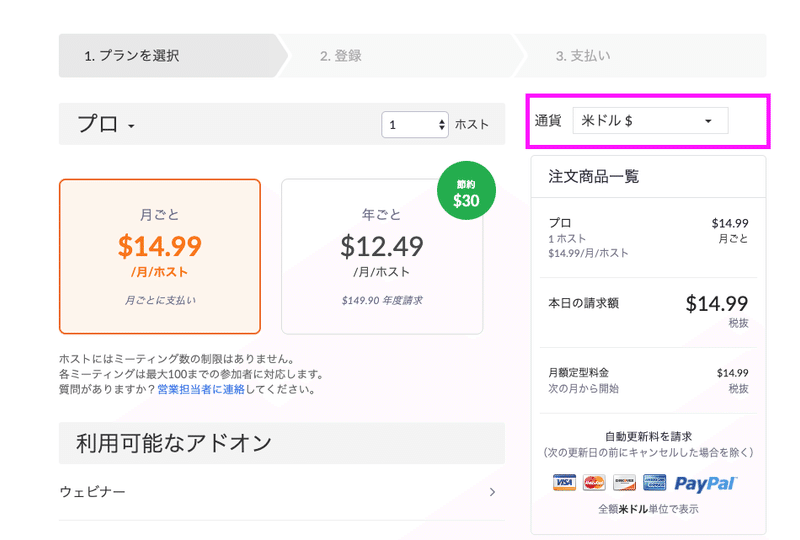
Task: Click the ウェビナー chevron arrow
Action: click(492, 492)
